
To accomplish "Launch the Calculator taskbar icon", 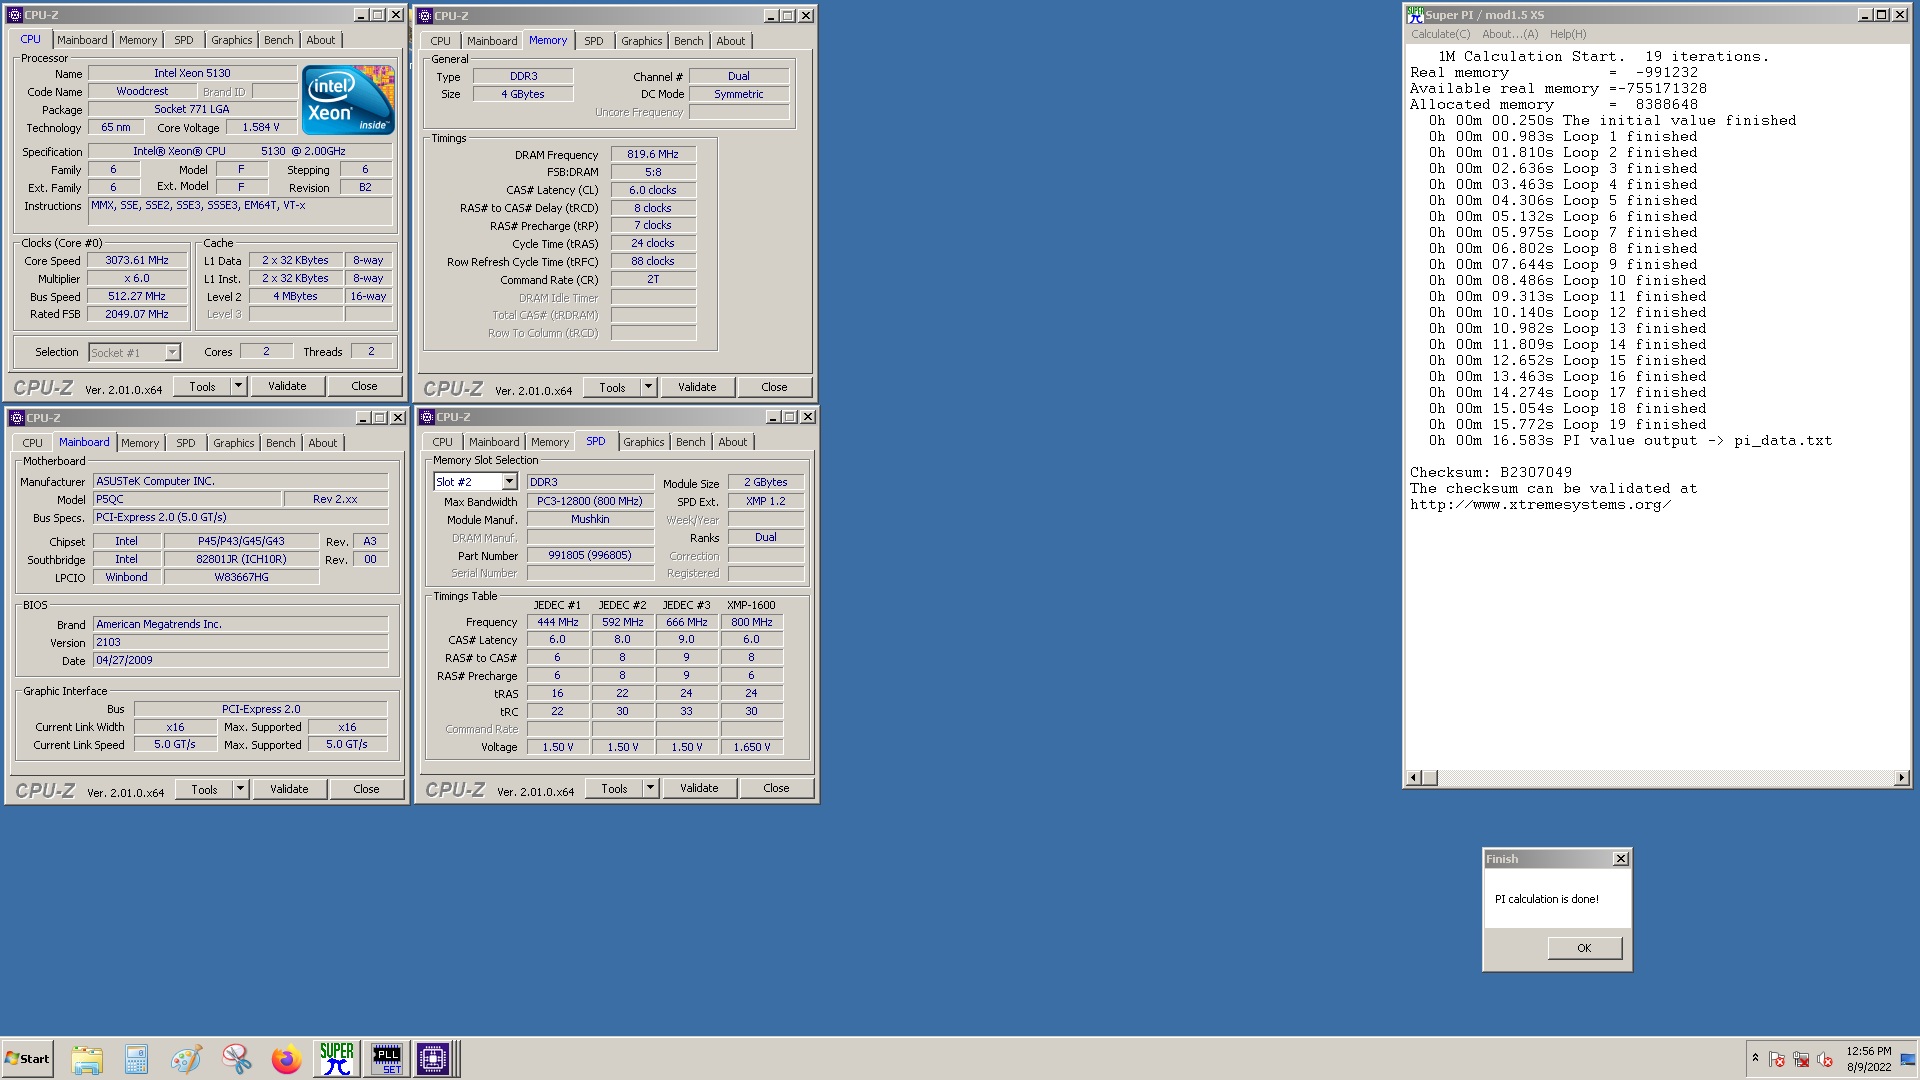I will [136, 1059].
